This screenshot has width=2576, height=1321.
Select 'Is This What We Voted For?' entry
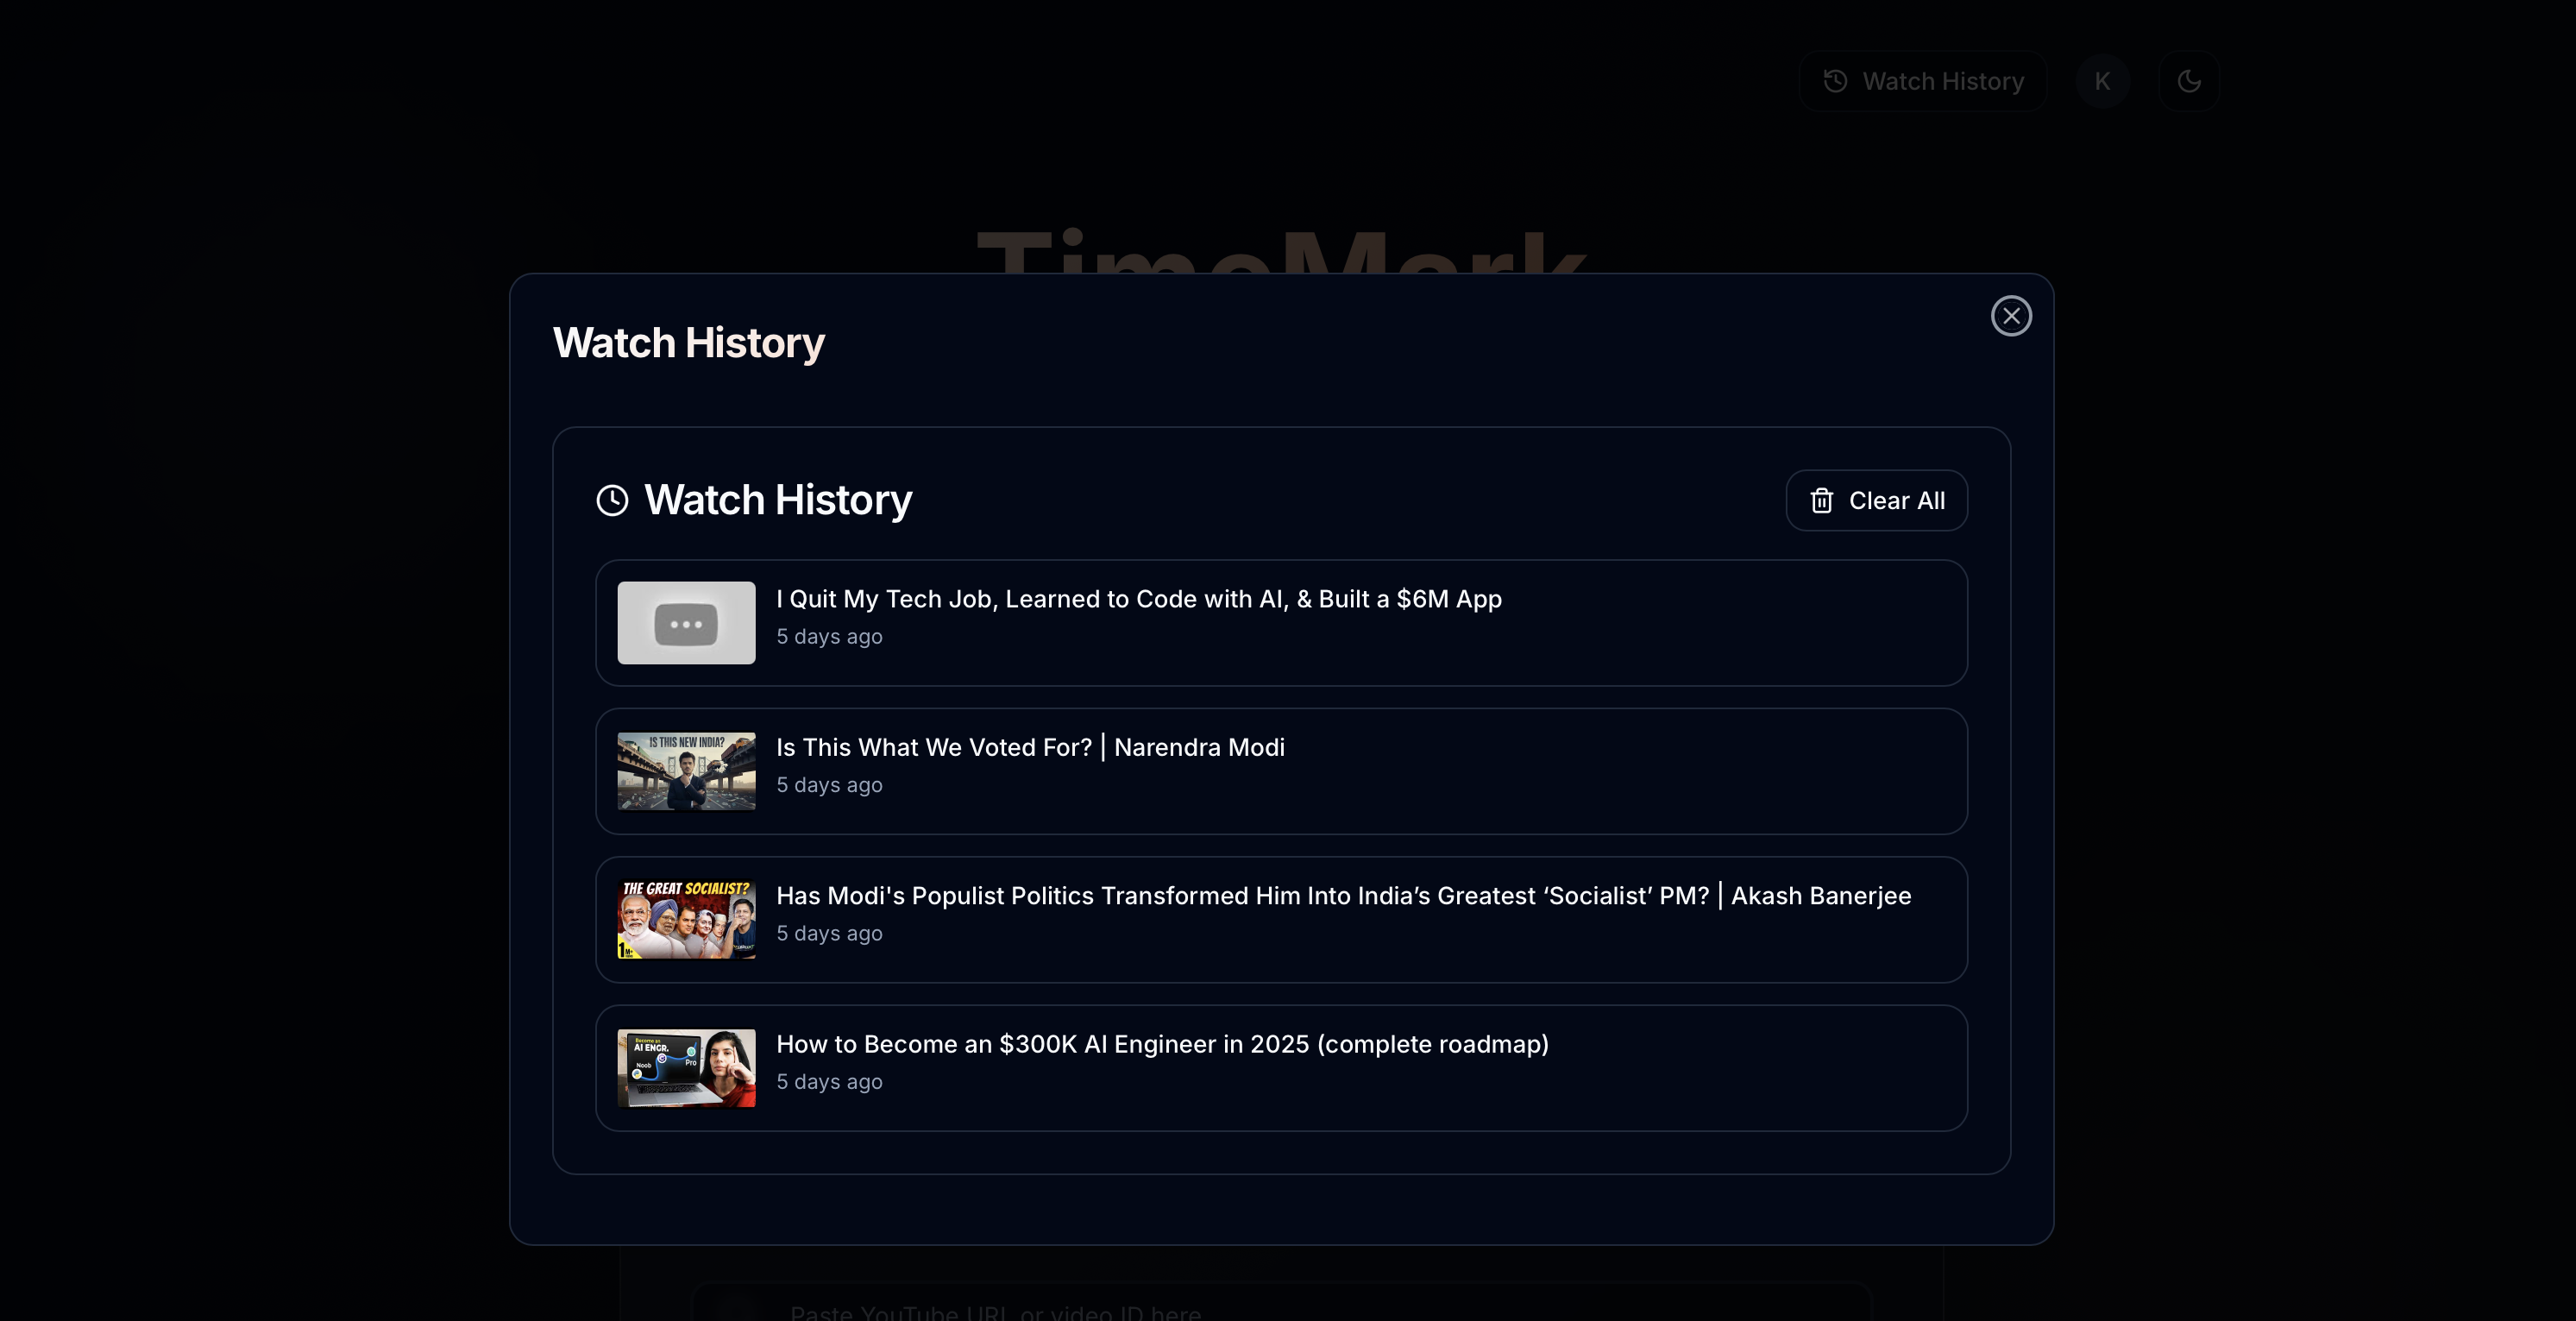click(x=1030, y=747)
